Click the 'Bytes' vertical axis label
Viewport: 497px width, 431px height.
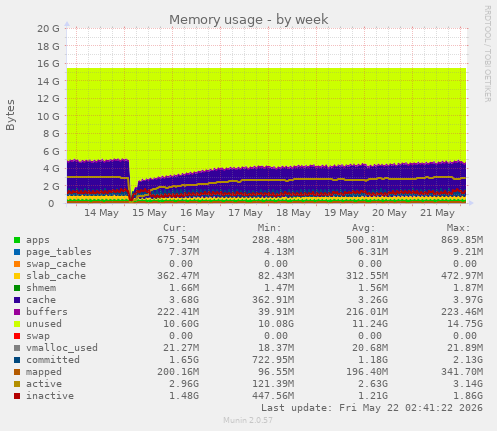(x=10, y=115)
